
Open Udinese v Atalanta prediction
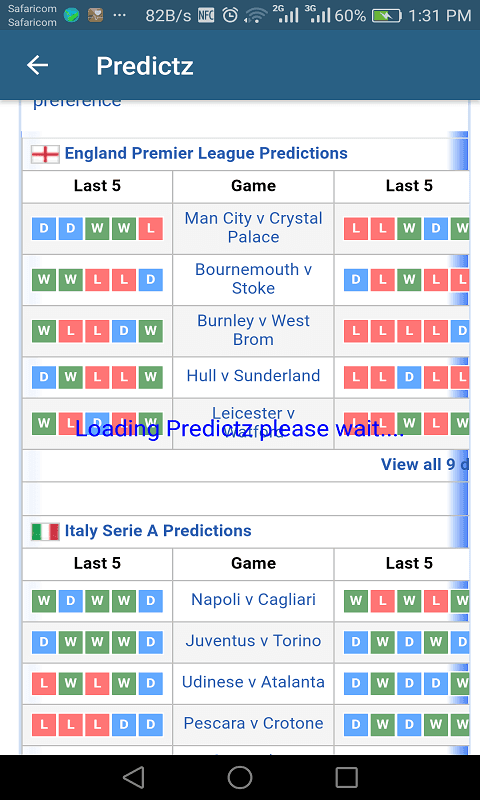[x=254, y=682]
